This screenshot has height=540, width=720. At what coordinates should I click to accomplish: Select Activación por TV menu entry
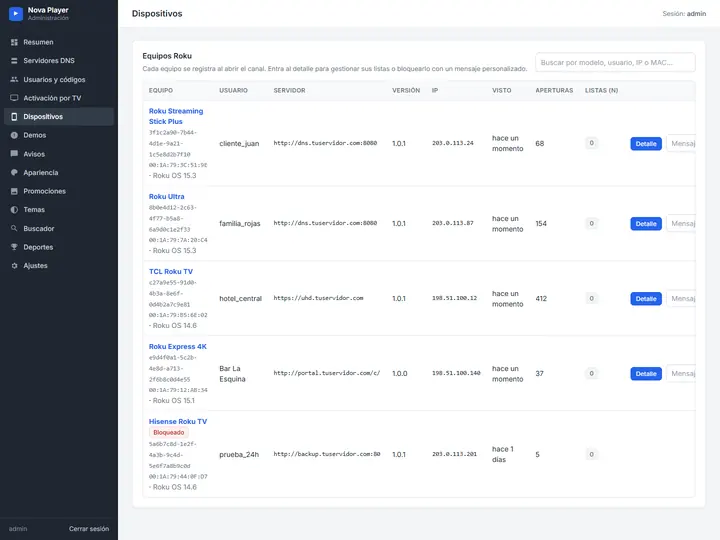pos(59,98)
